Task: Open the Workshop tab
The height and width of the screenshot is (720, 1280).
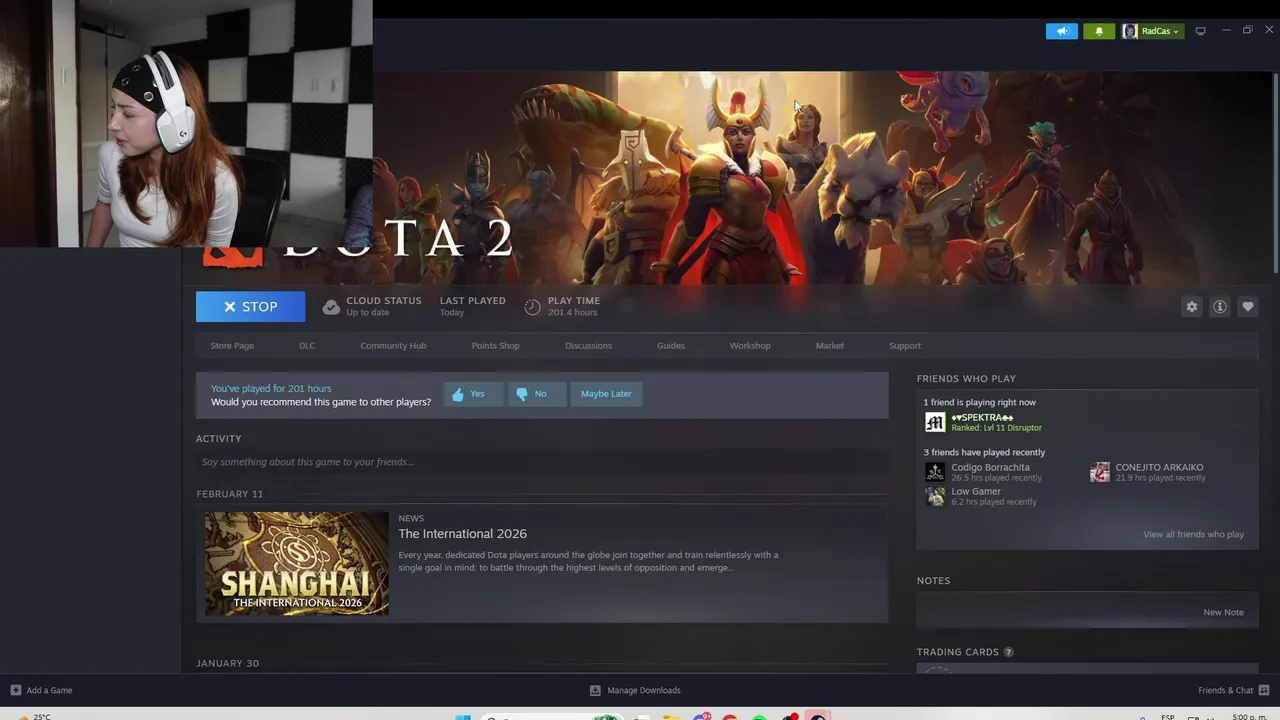Action: point(750,346)
